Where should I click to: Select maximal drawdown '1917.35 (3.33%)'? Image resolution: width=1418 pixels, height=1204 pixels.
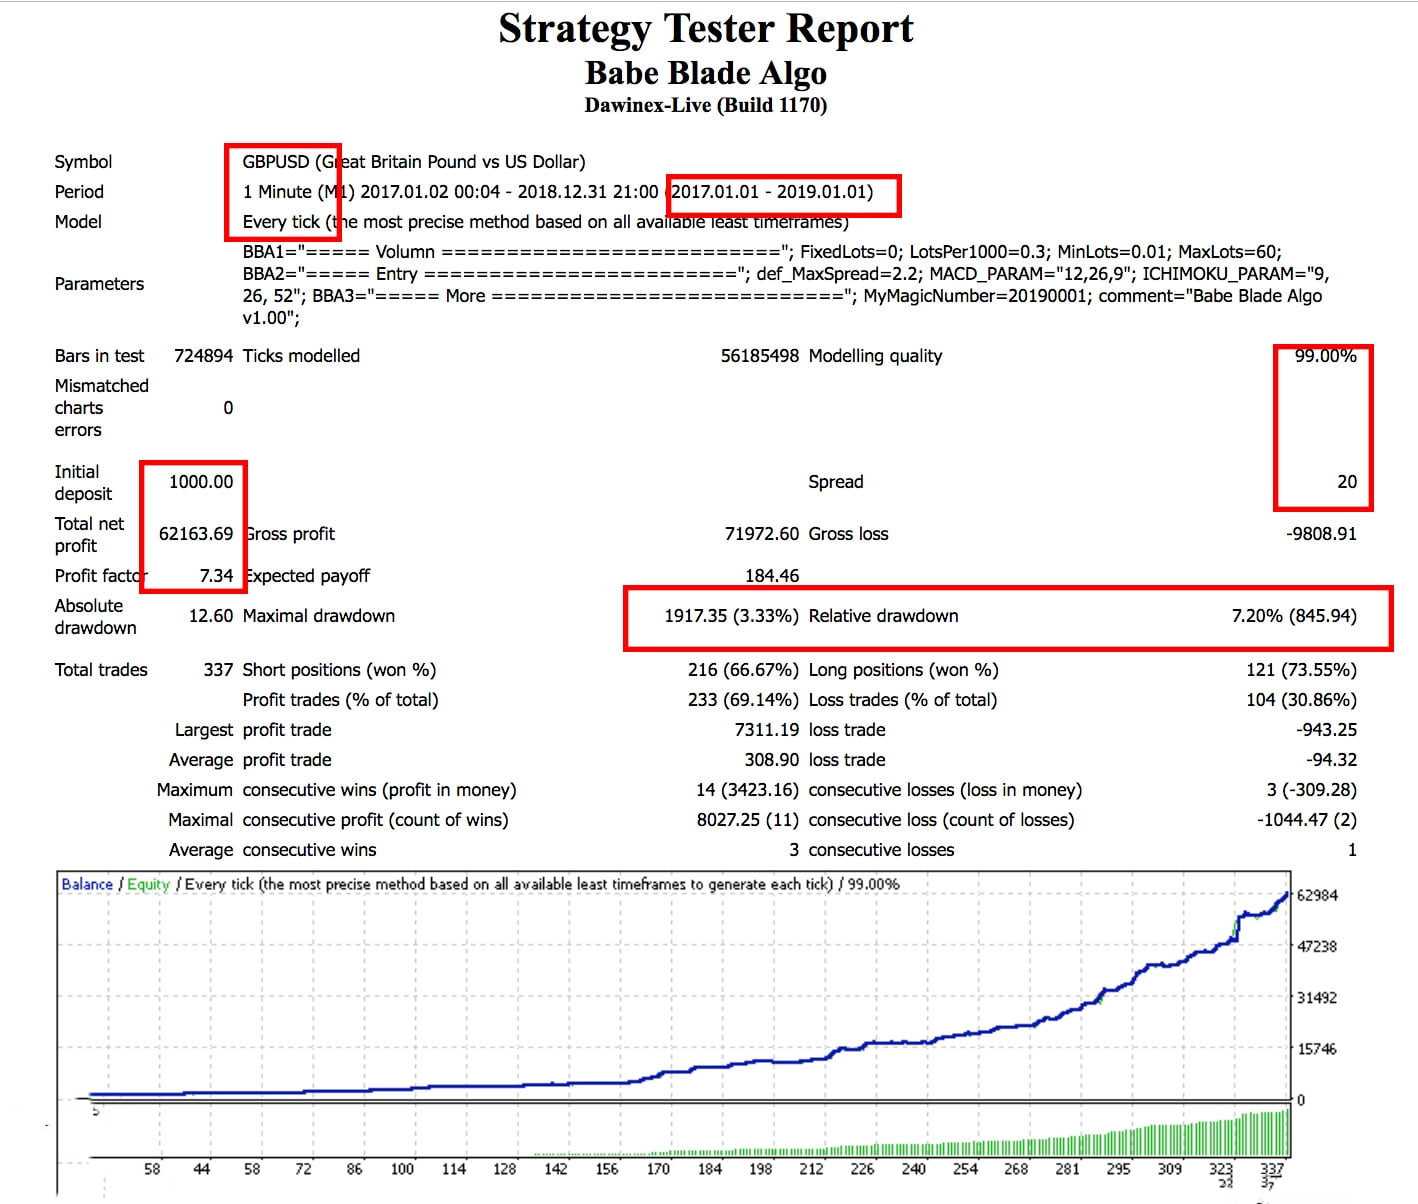click(x=731, y=616)
